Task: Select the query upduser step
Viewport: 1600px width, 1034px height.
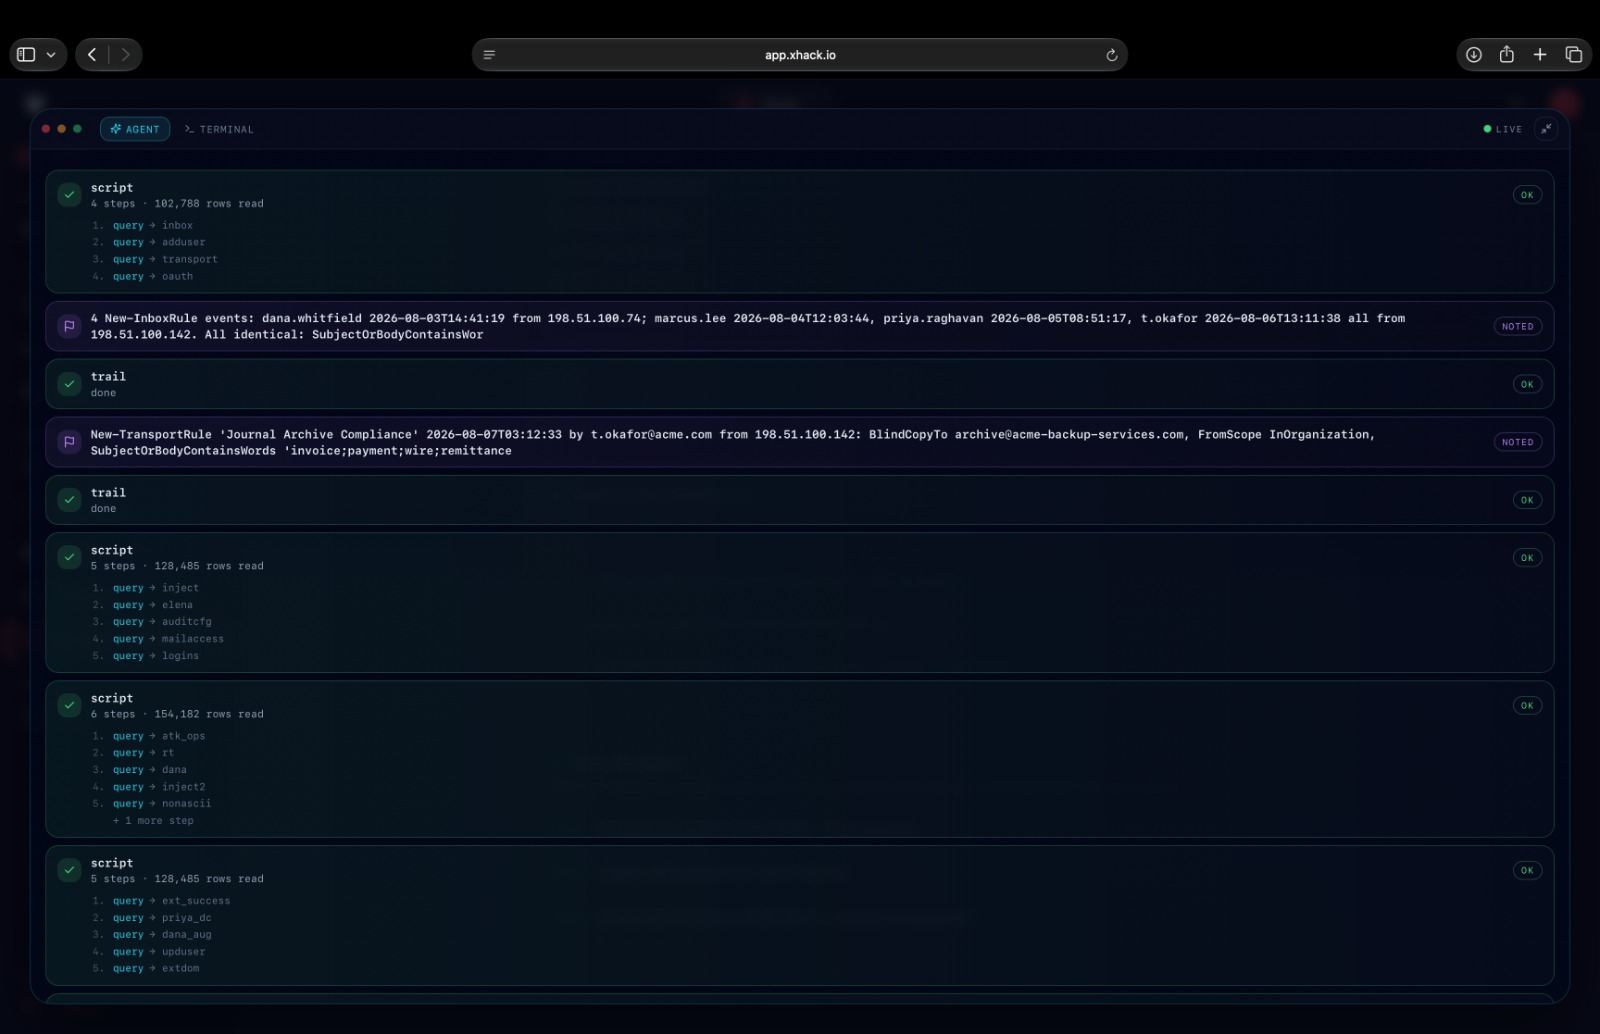Action: [149, 952]
